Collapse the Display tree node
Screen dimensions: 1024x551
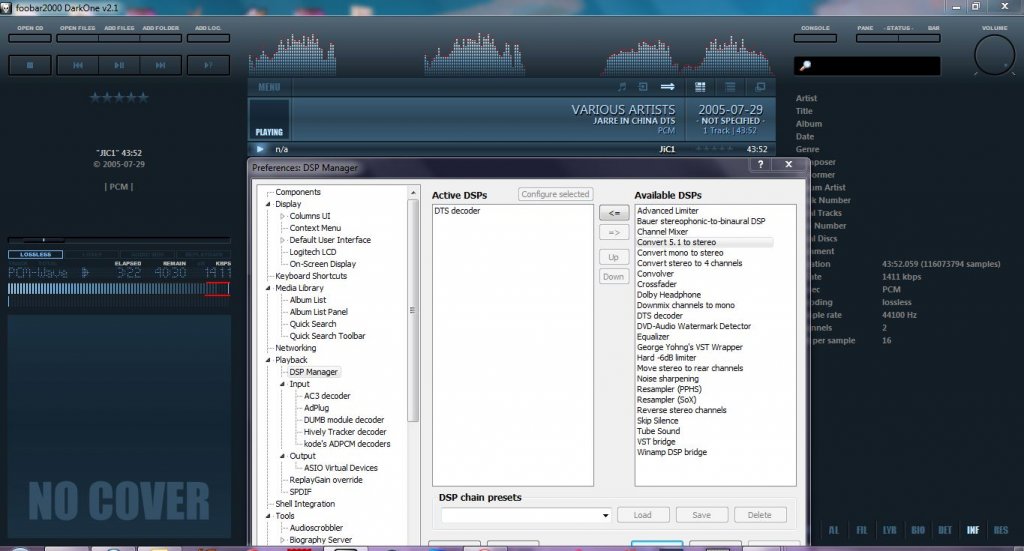pyautogui.click(x=268, y=204)
